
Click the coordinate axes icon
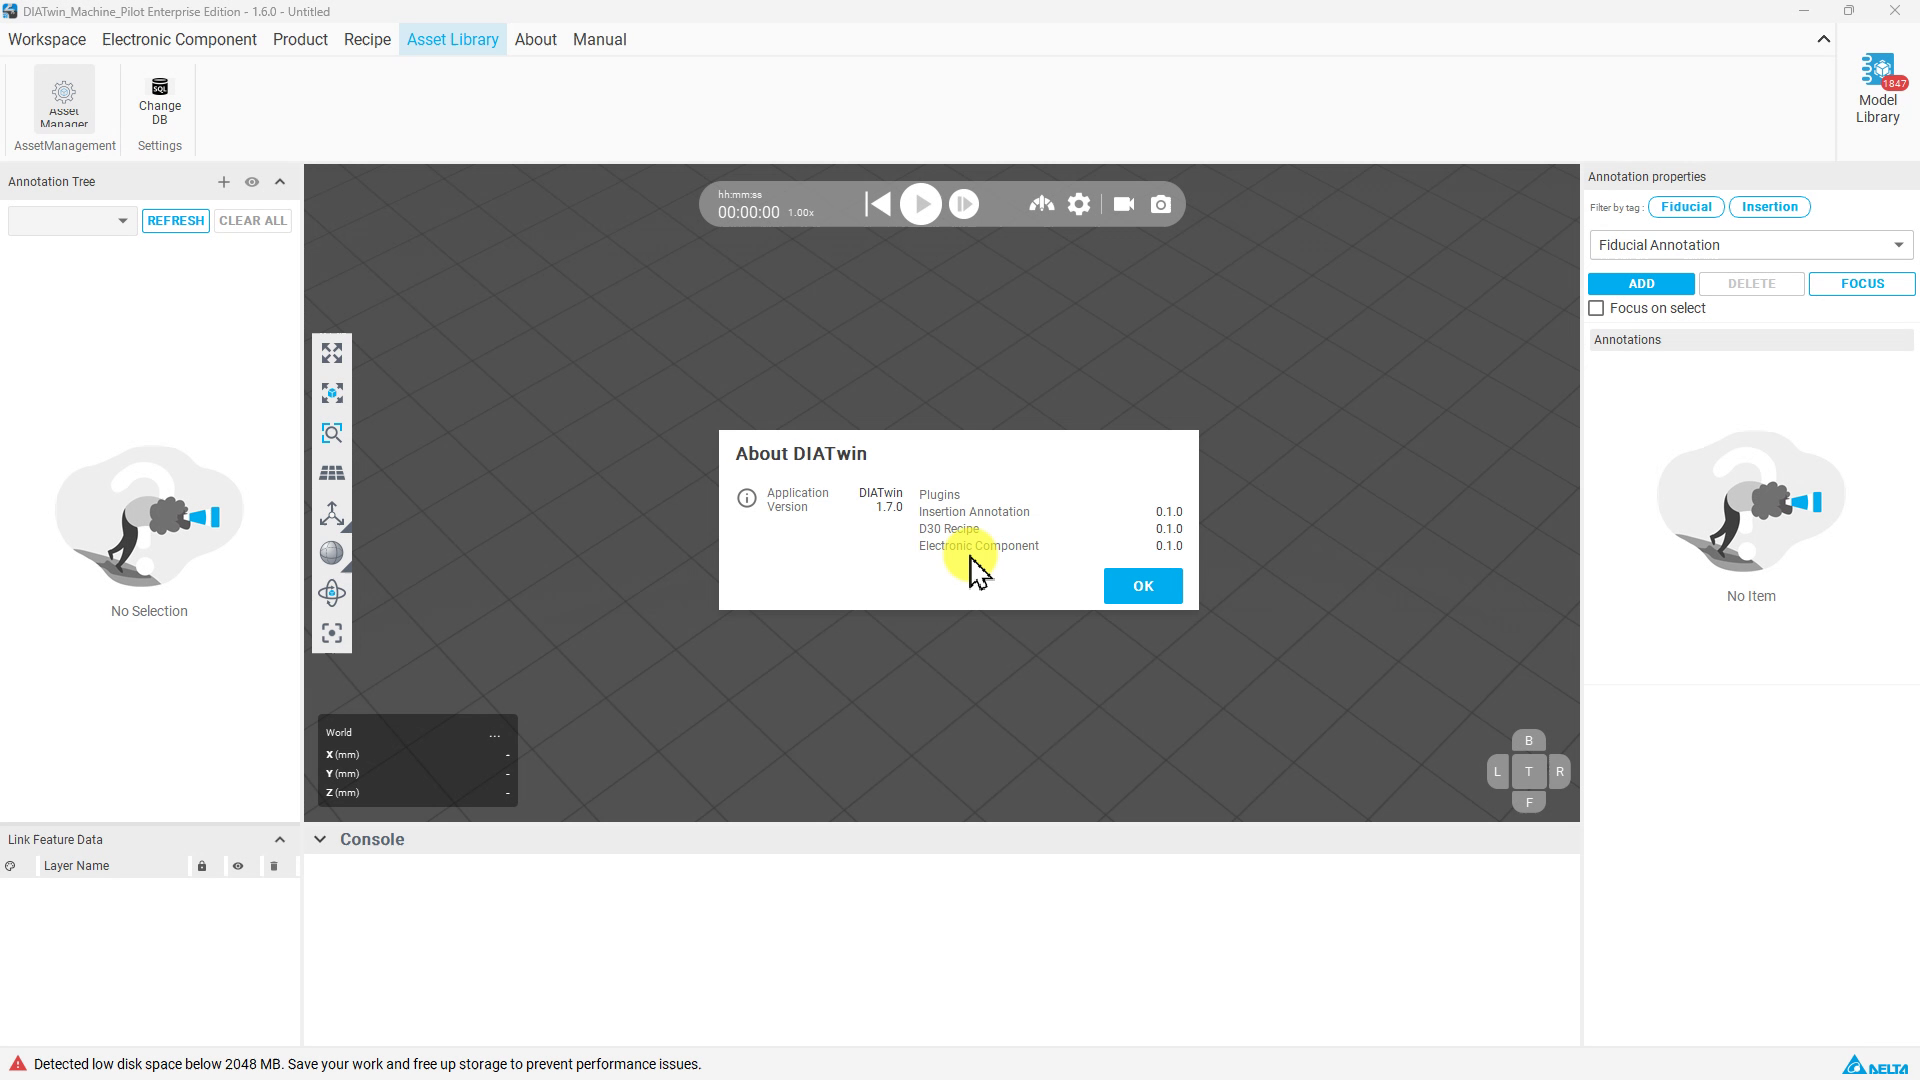click(x=332, y=513)
